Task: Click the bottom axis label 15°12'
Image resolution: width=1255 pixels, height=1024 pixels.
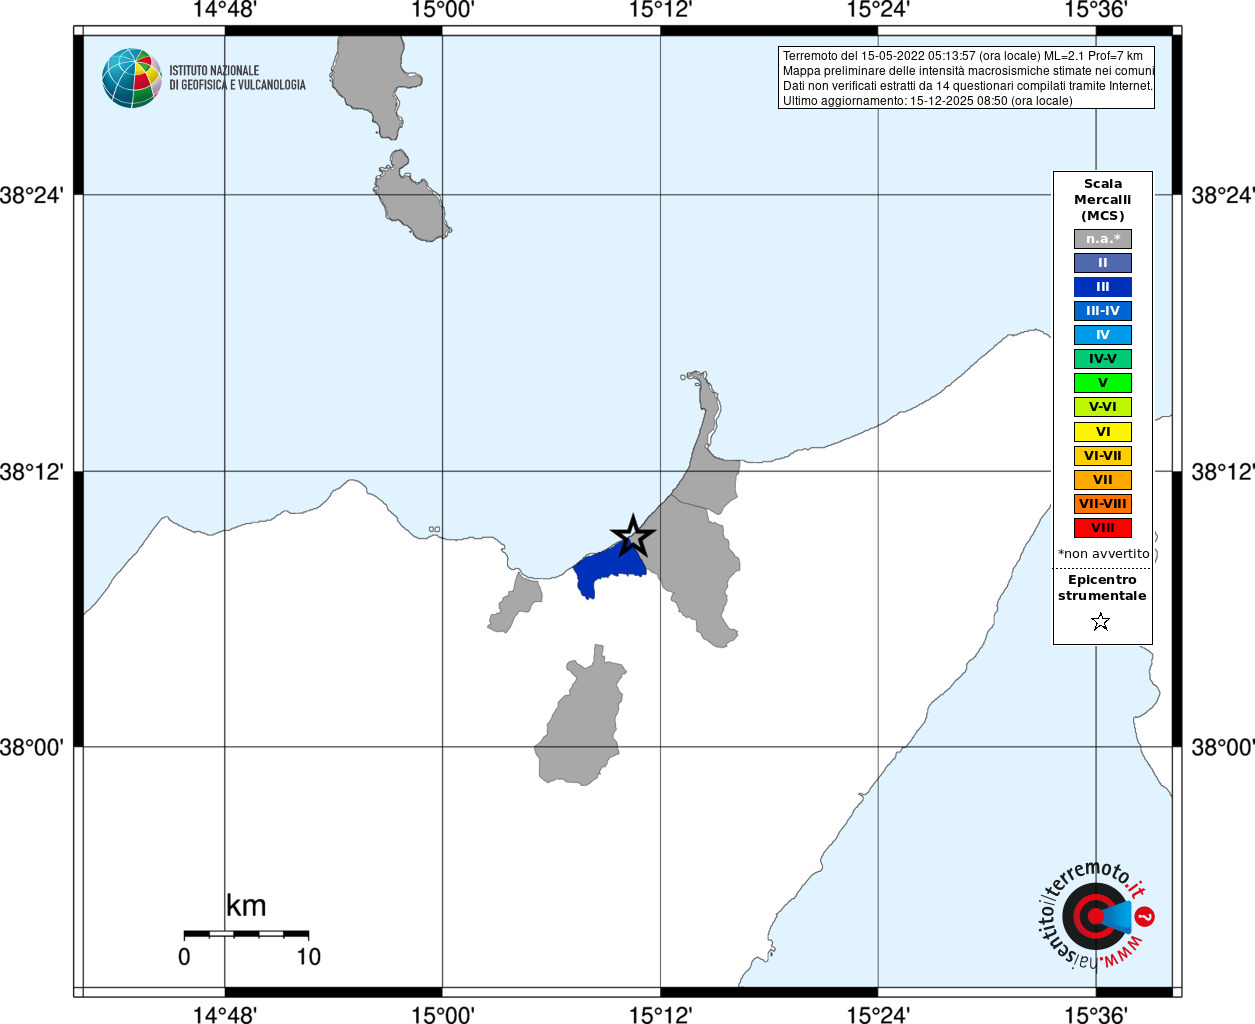Action: [660, 1014]
